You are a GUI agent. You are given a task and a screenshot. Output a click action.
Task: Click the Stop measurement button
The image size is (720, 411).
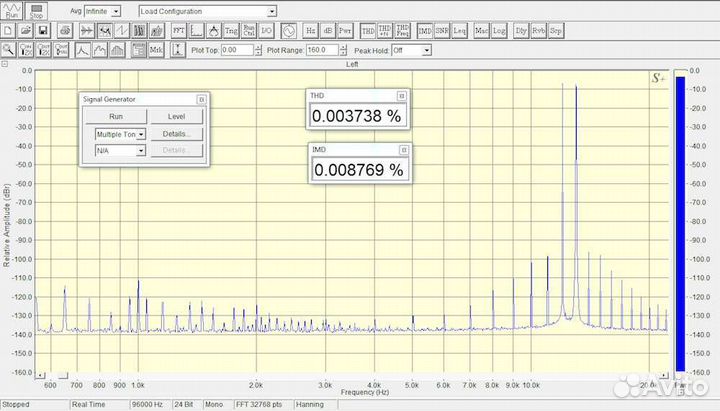click(37, 11)
